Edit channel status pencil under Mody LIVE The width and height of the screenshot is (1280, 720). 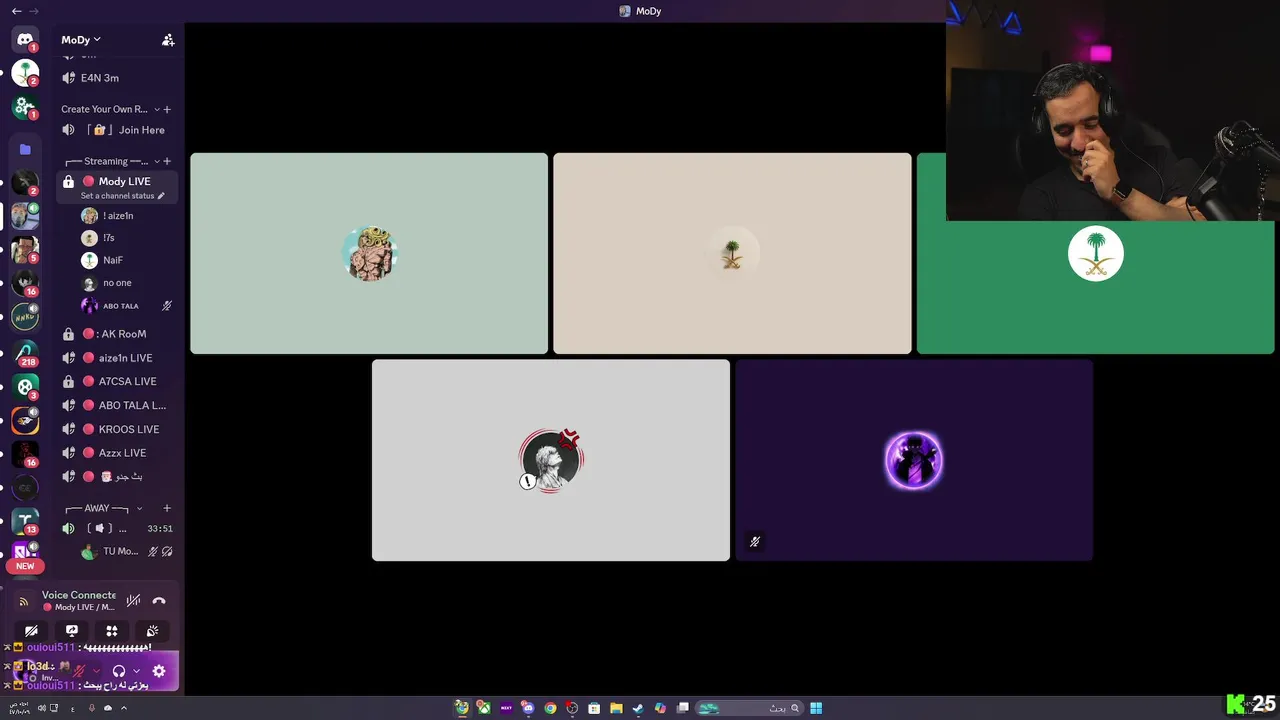[x=161, y=196]
